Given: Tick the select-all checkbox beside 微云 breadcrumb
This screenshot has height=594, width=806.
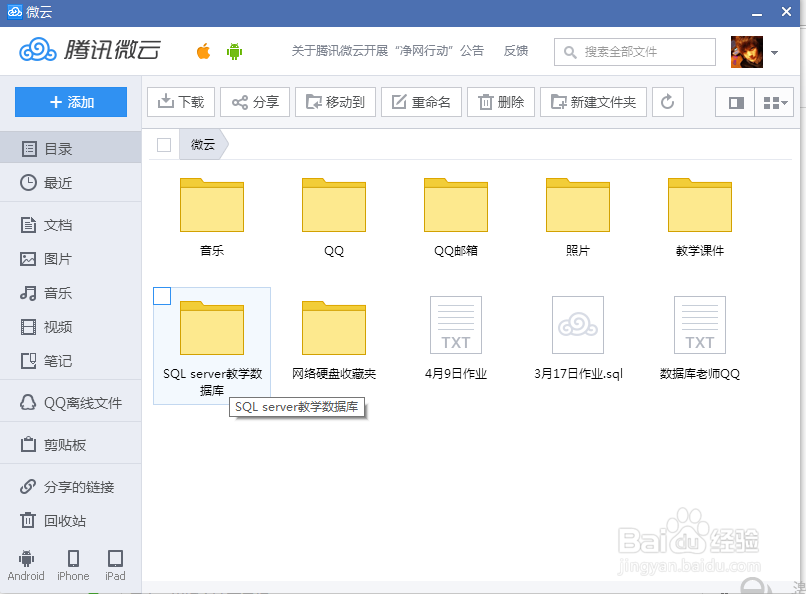Looking at the screenshot, I should pos(164,145).
